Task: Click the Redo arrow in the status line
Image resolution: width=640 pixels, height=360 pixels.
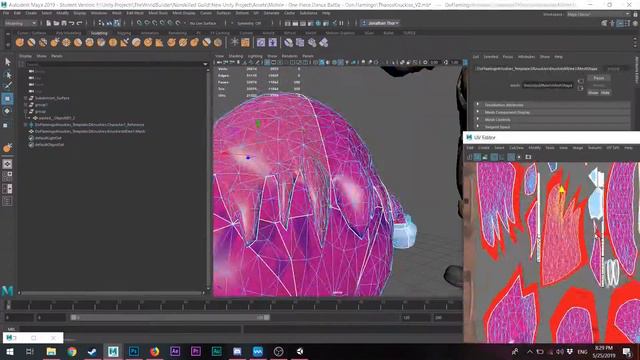Action: tap(80, 23)
